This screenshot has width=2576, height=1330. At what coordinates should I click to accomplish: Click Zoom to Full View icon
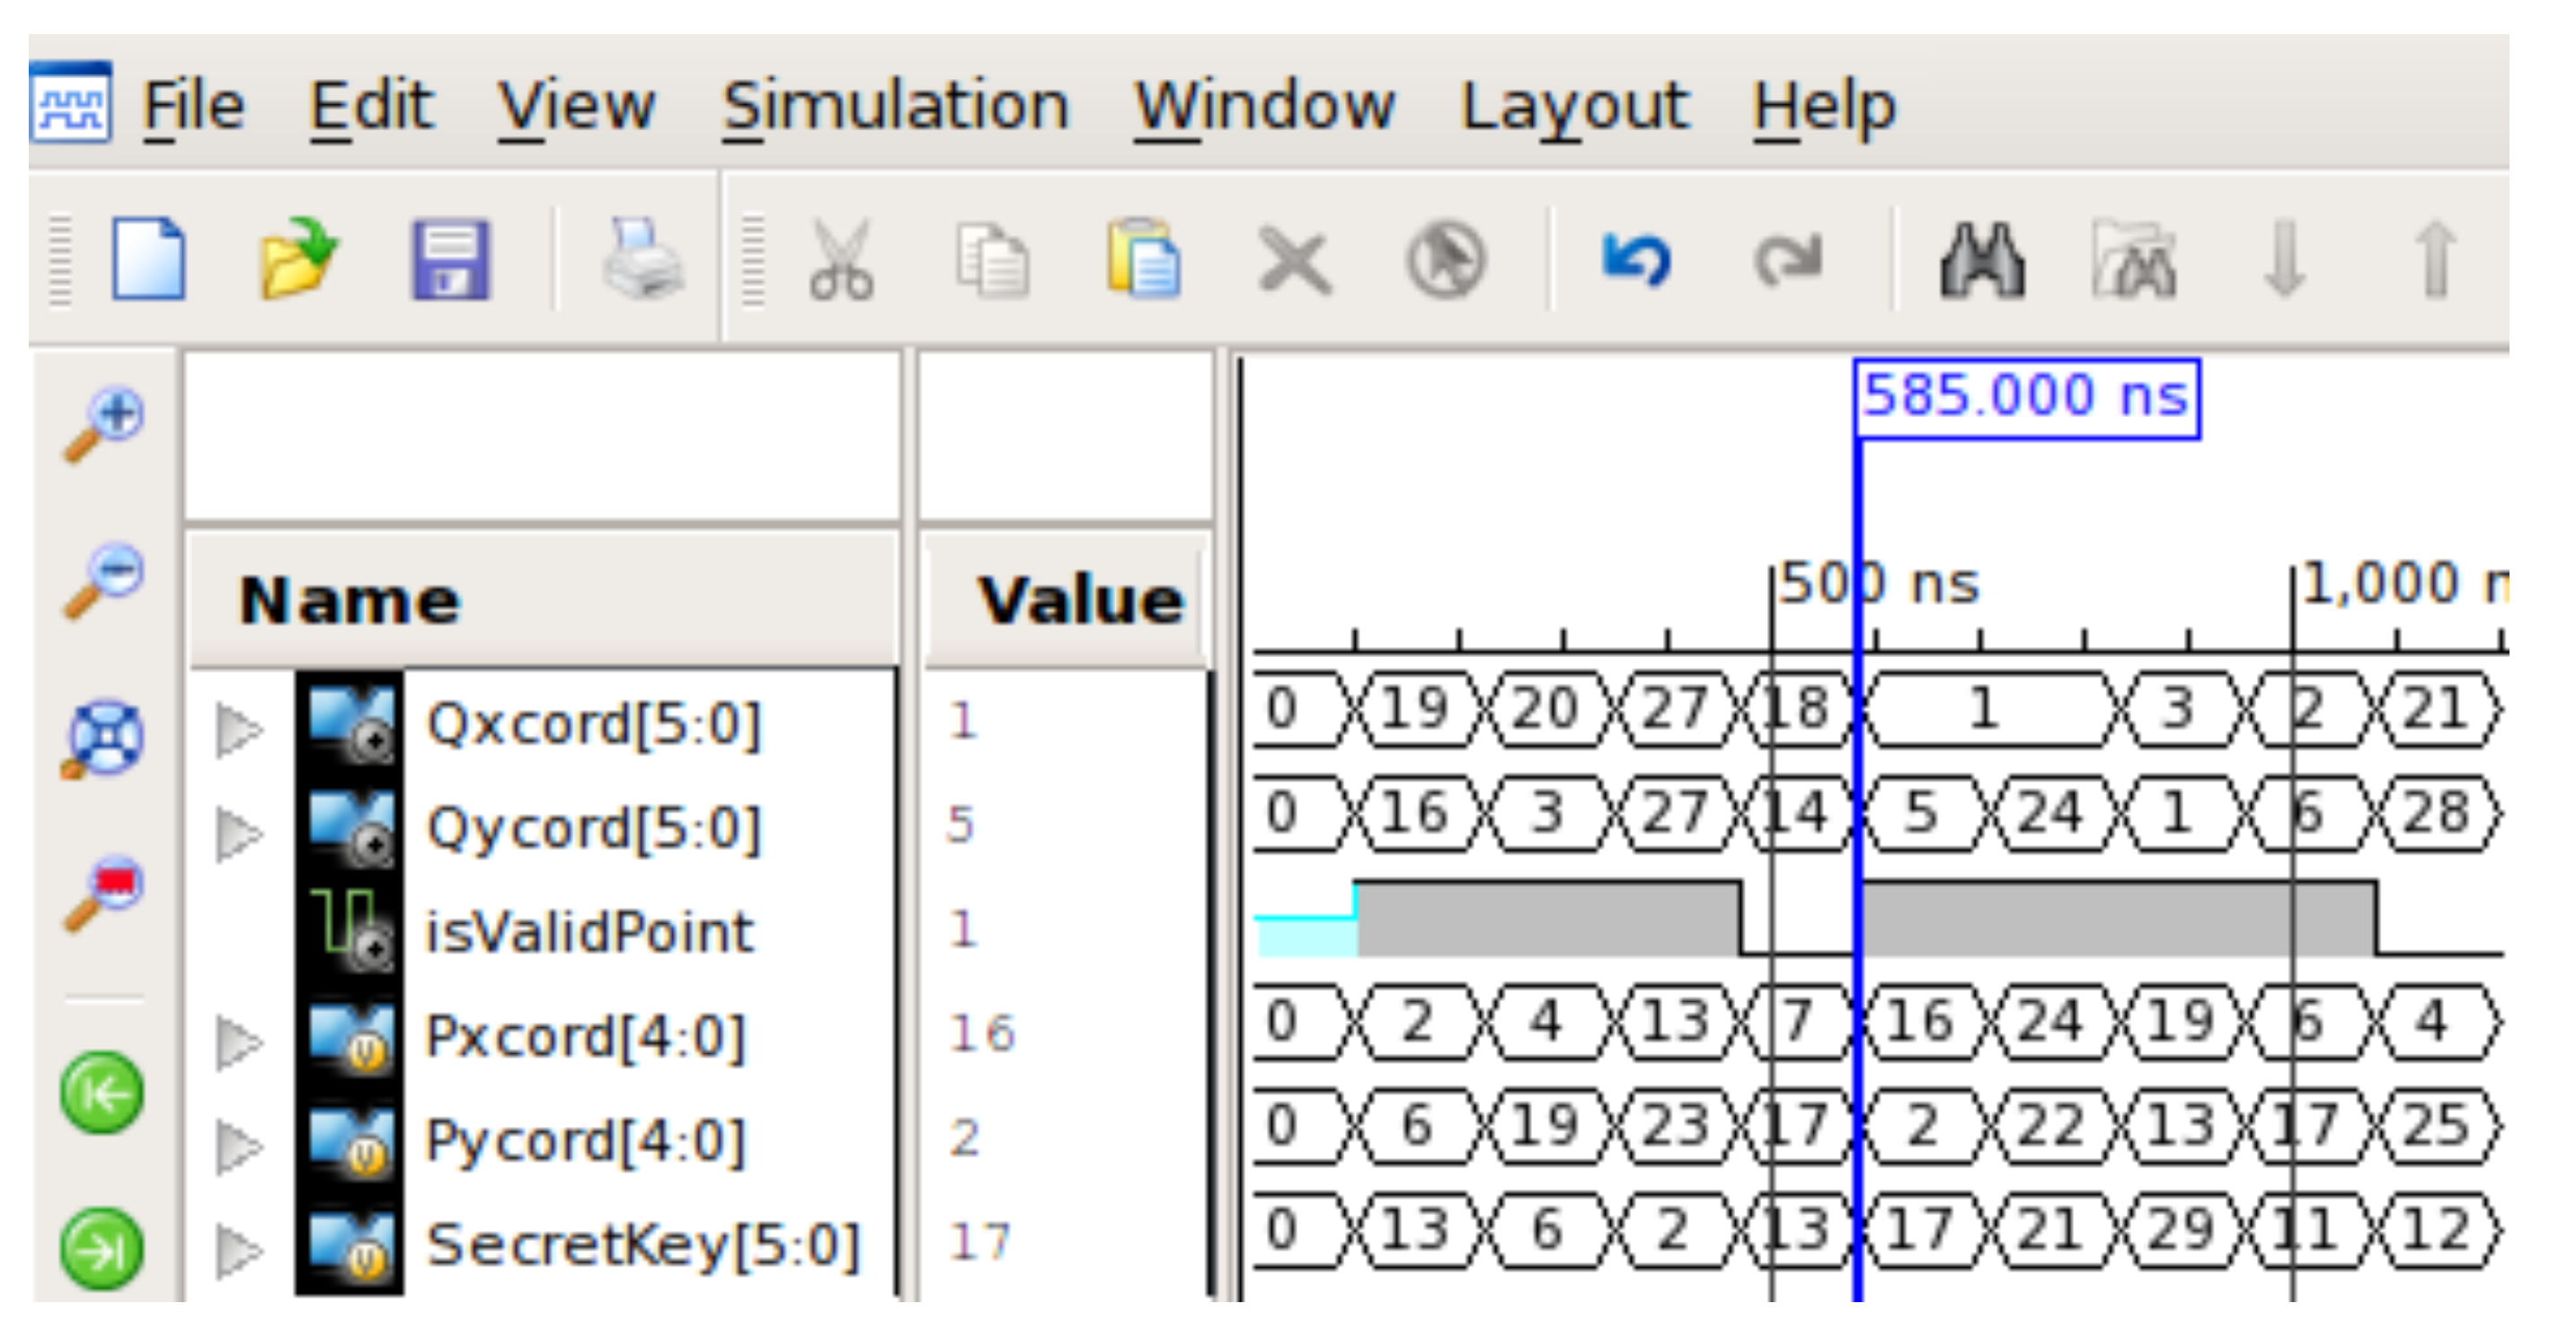click(x=105, y=738)
